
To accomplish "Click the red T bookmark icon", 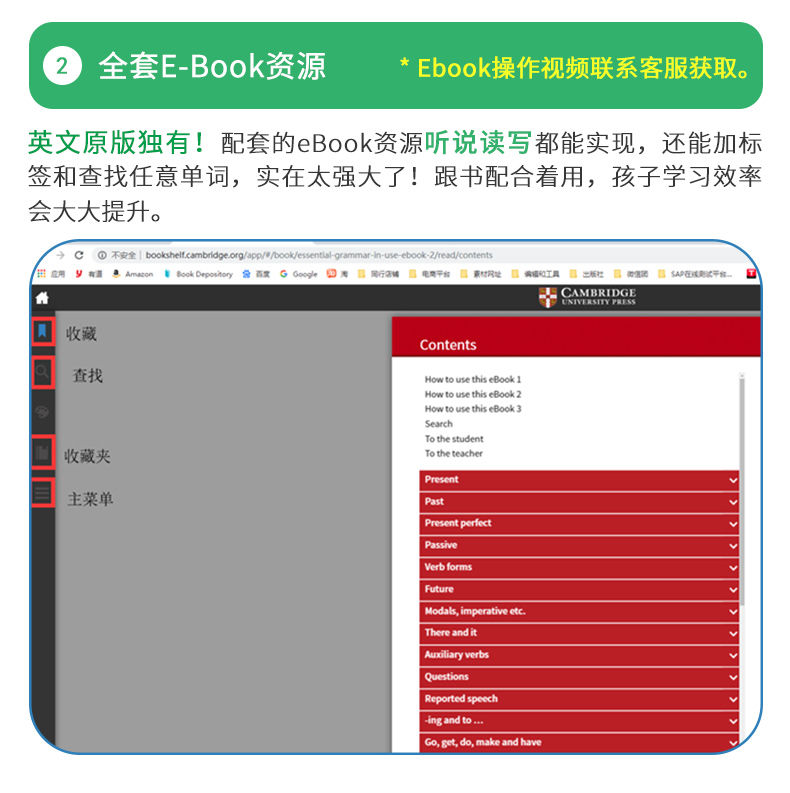I will coord(751,274).
